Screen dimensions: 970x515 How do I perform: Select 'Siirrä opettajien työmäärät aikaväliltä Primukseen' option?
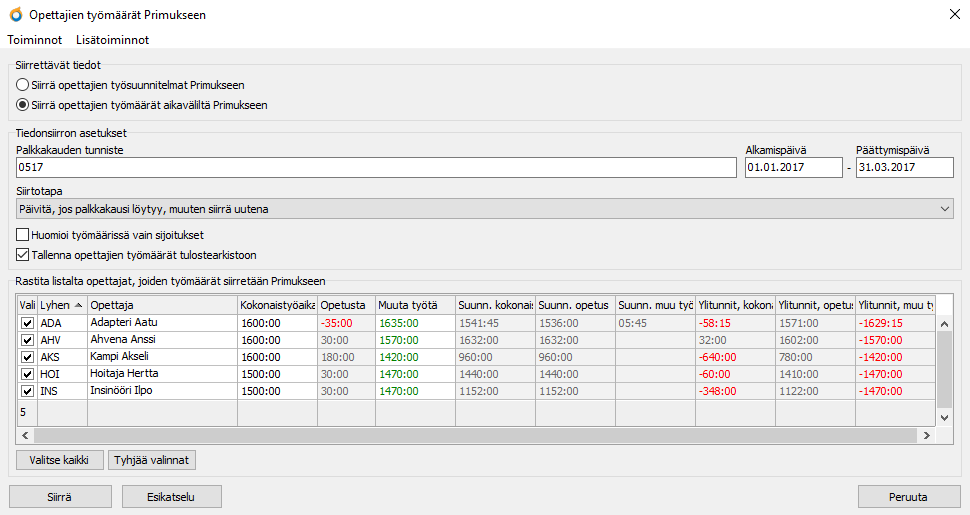(x=23, y=105)
